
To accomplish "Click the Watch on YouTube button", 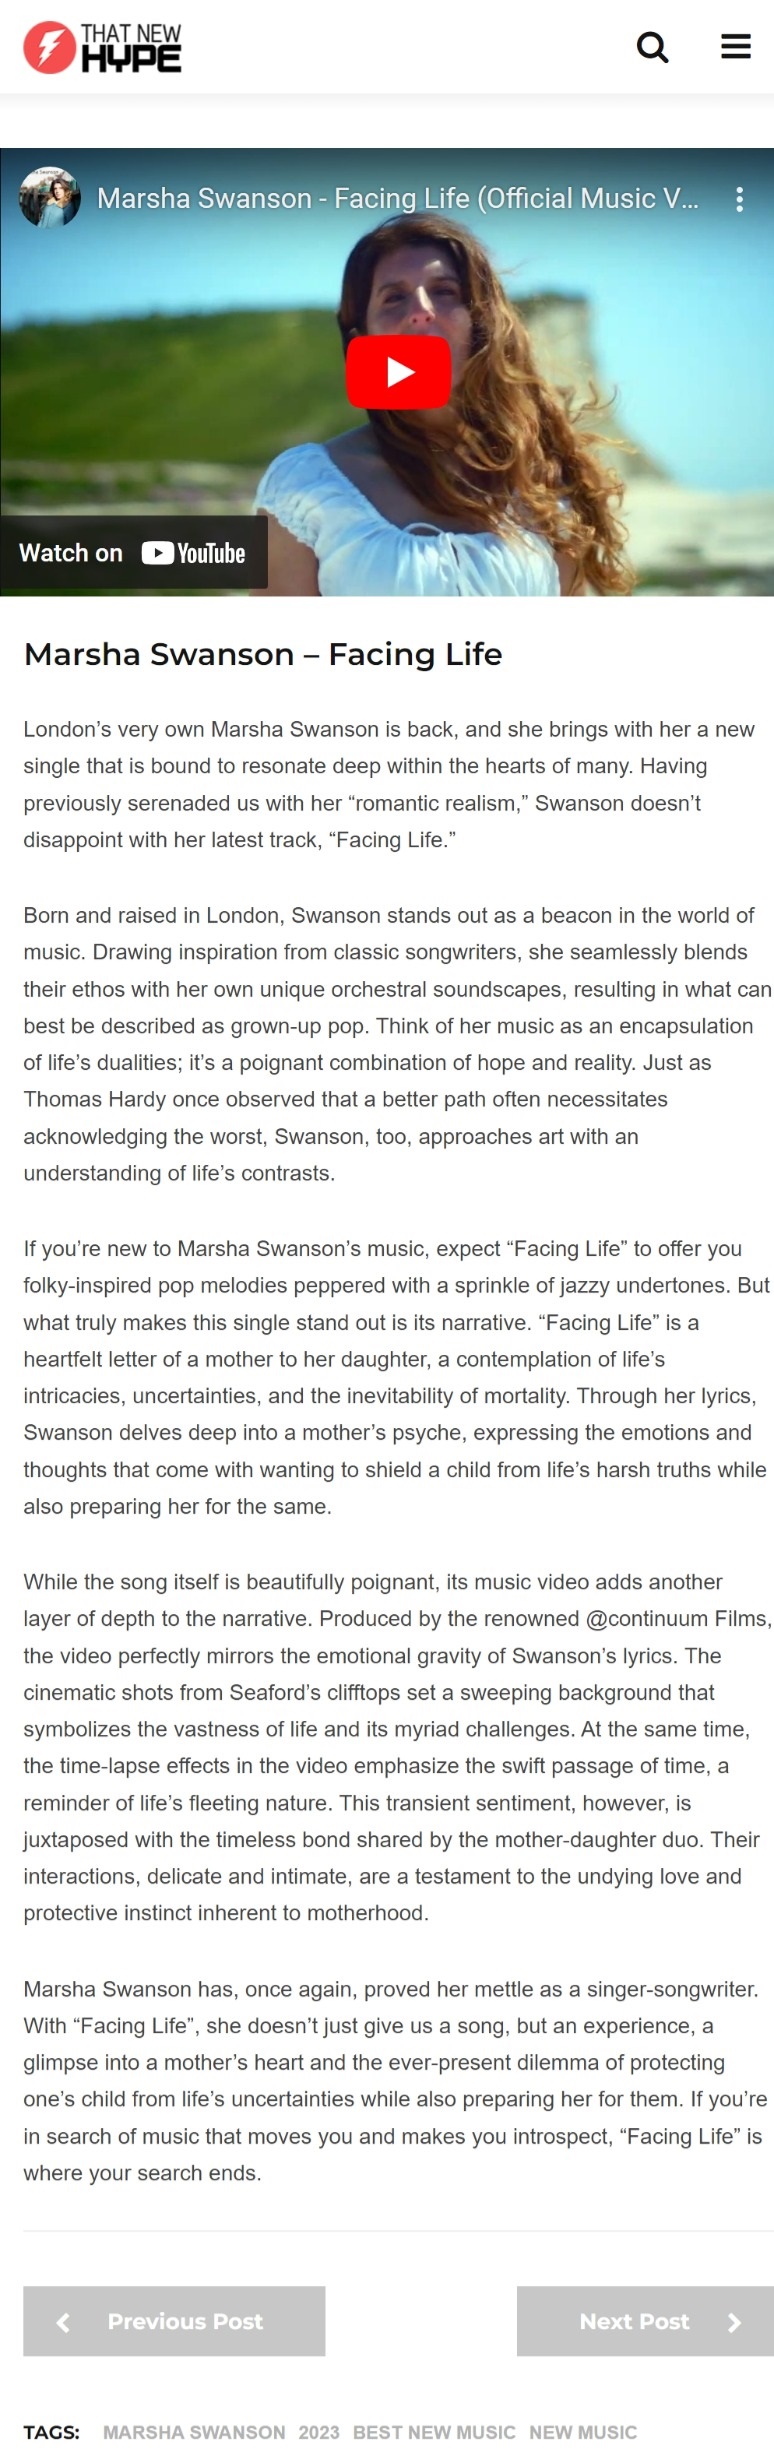I will pos(133,553).
